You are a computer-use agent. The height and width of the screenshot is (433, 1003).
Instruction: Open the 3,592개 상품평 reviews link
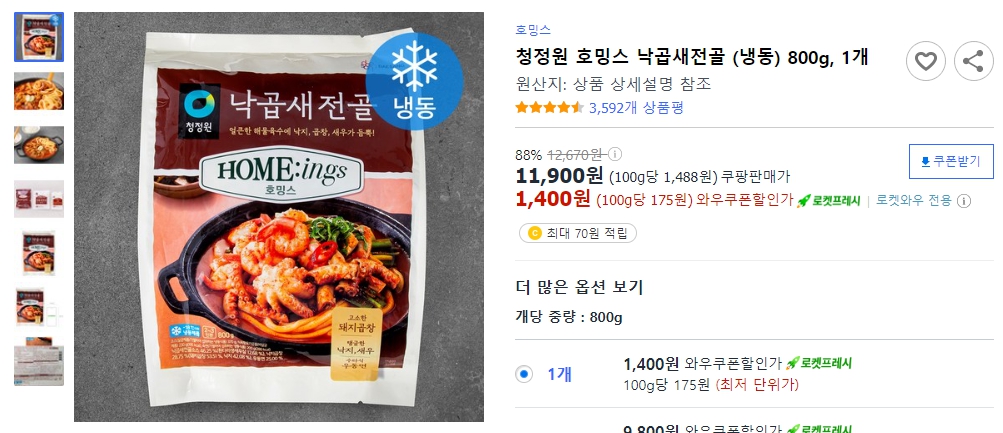click(x=636, y=107)
